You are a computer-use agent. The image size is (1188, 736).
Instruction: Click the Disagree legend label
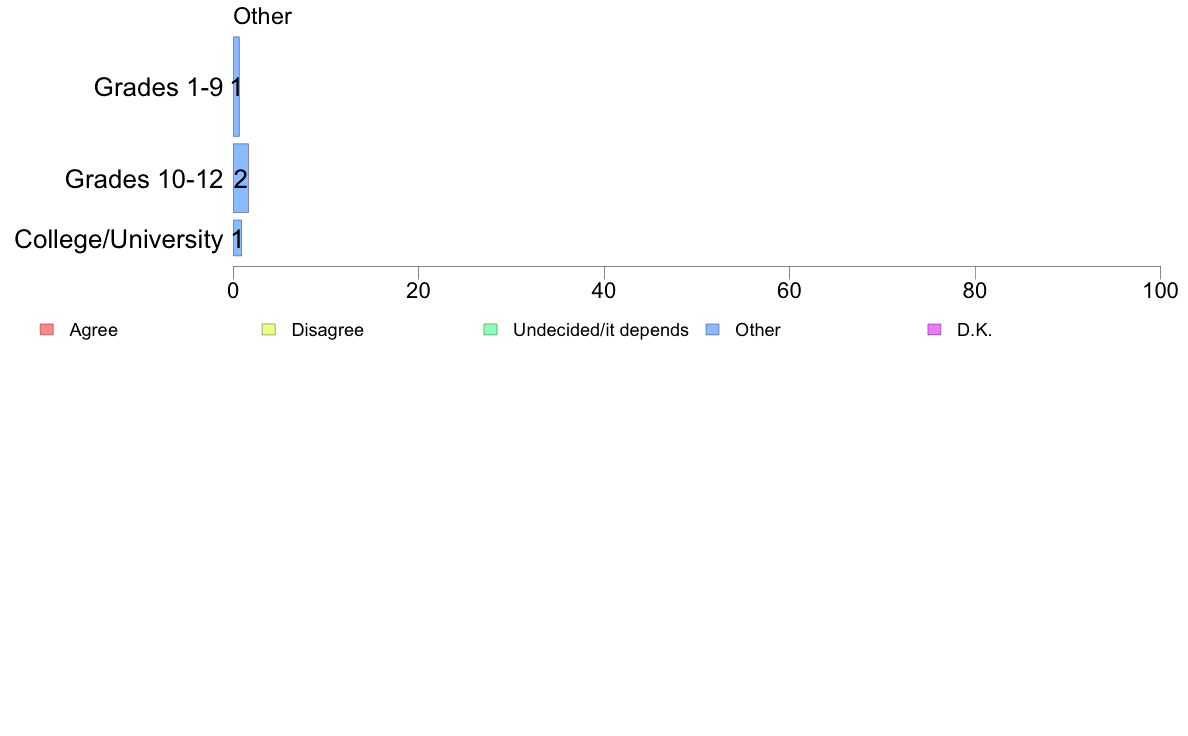[327, 330]
